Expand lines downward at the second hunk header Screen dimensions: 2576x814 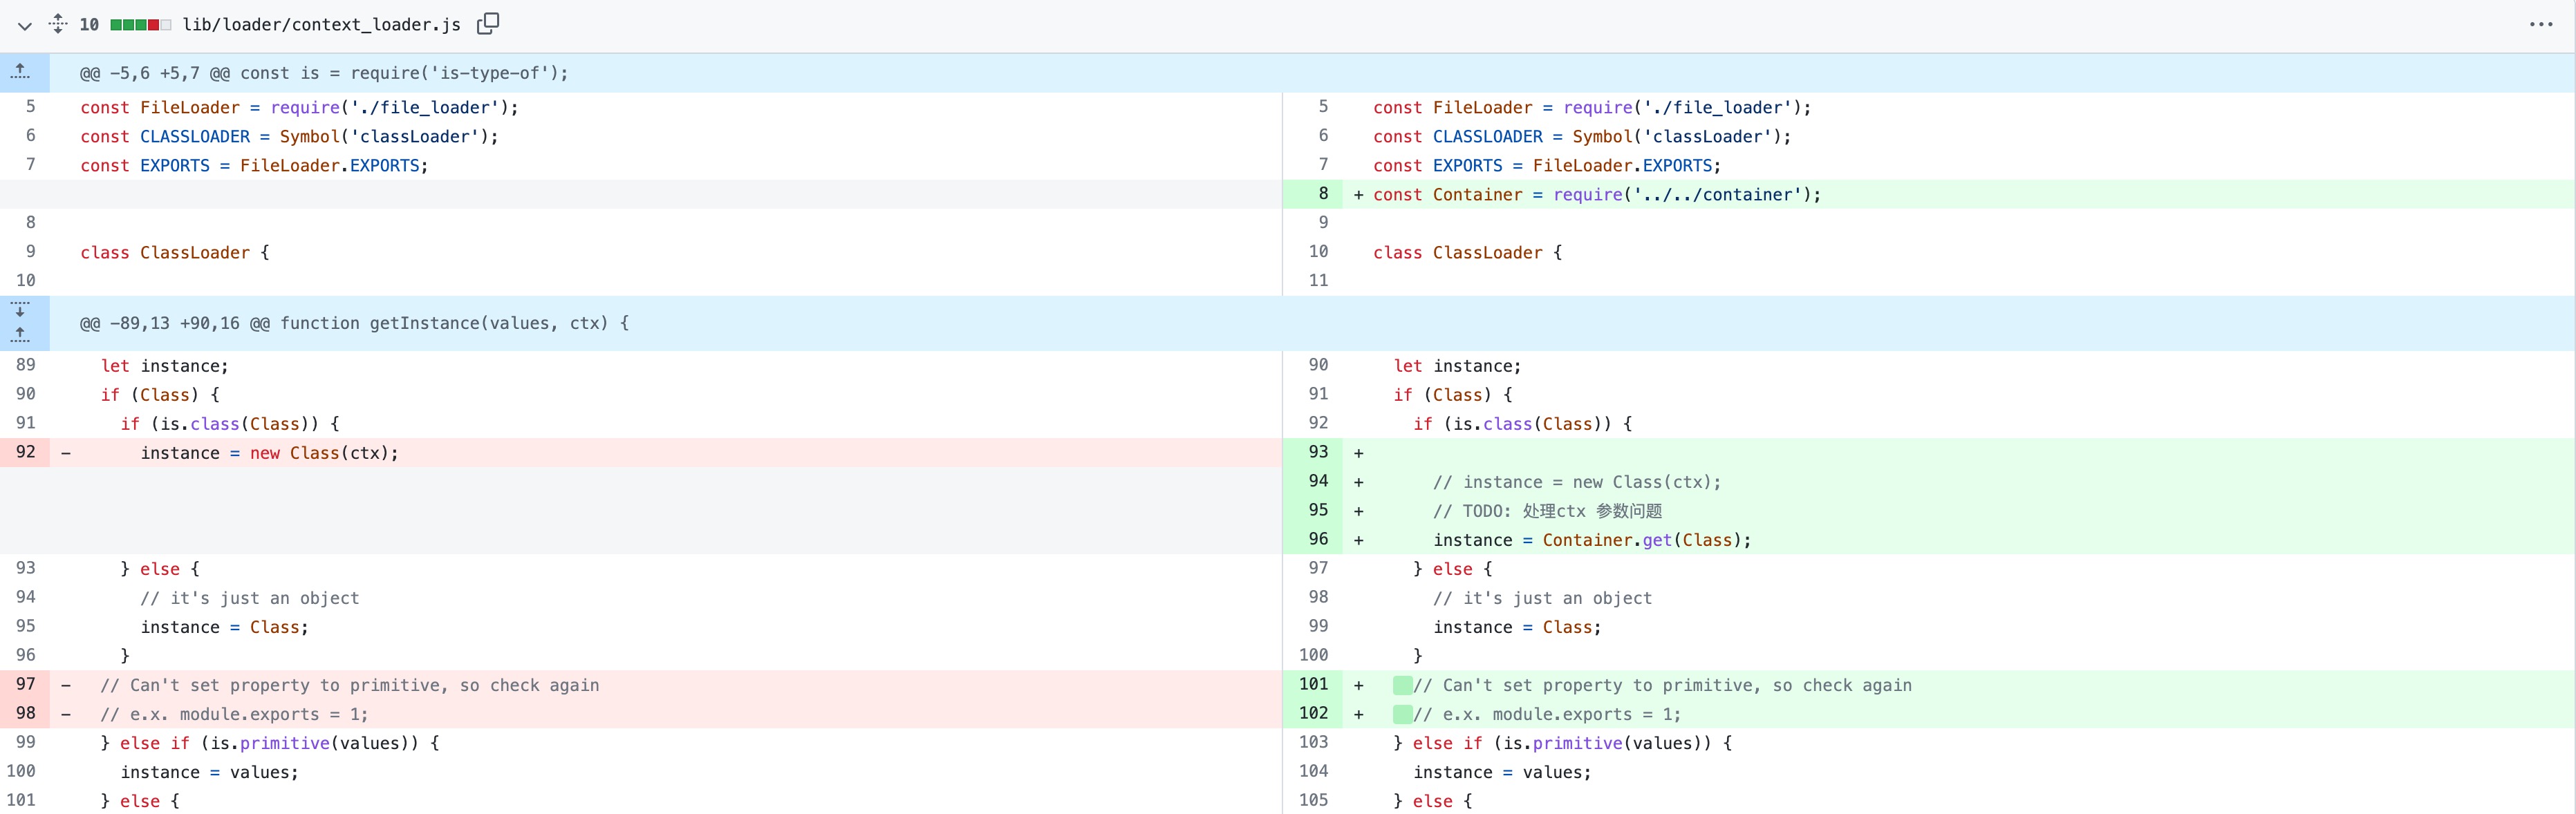click(21, 311)
